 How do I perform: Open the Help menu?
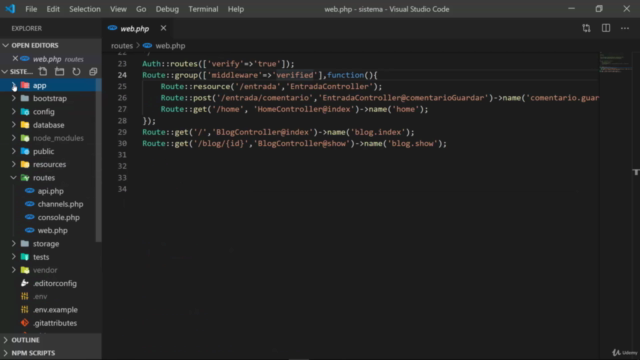click(x=236, y=9)
